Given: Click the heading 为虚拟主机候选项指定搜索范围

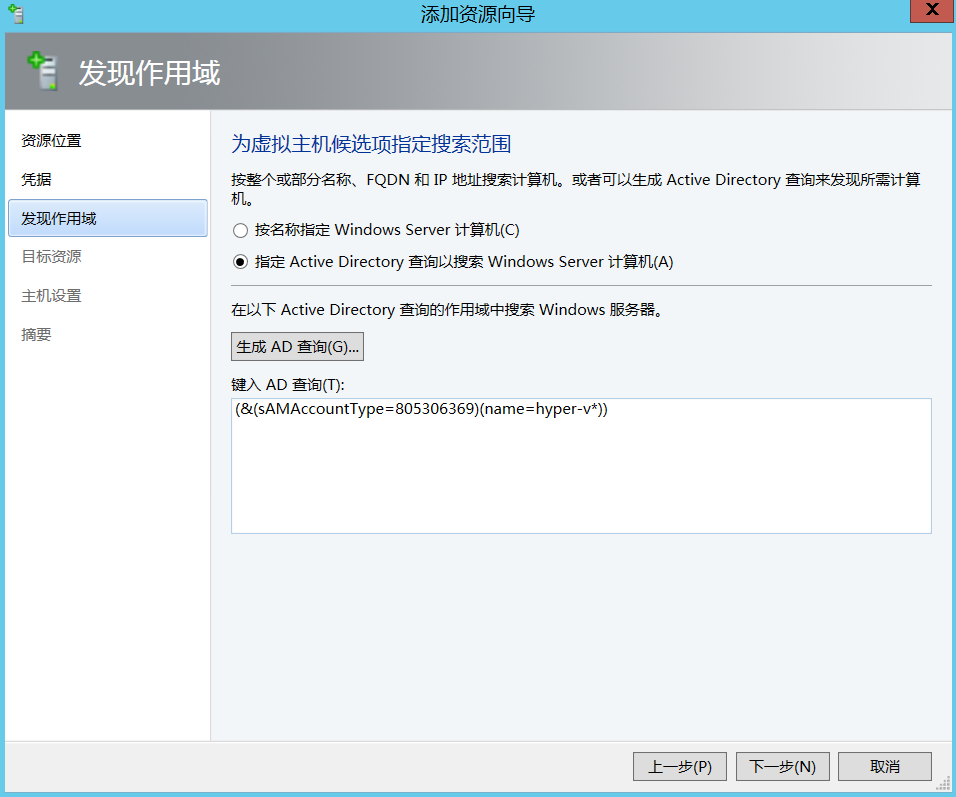Looking at the screenshot, I should (x=371, y=145).
